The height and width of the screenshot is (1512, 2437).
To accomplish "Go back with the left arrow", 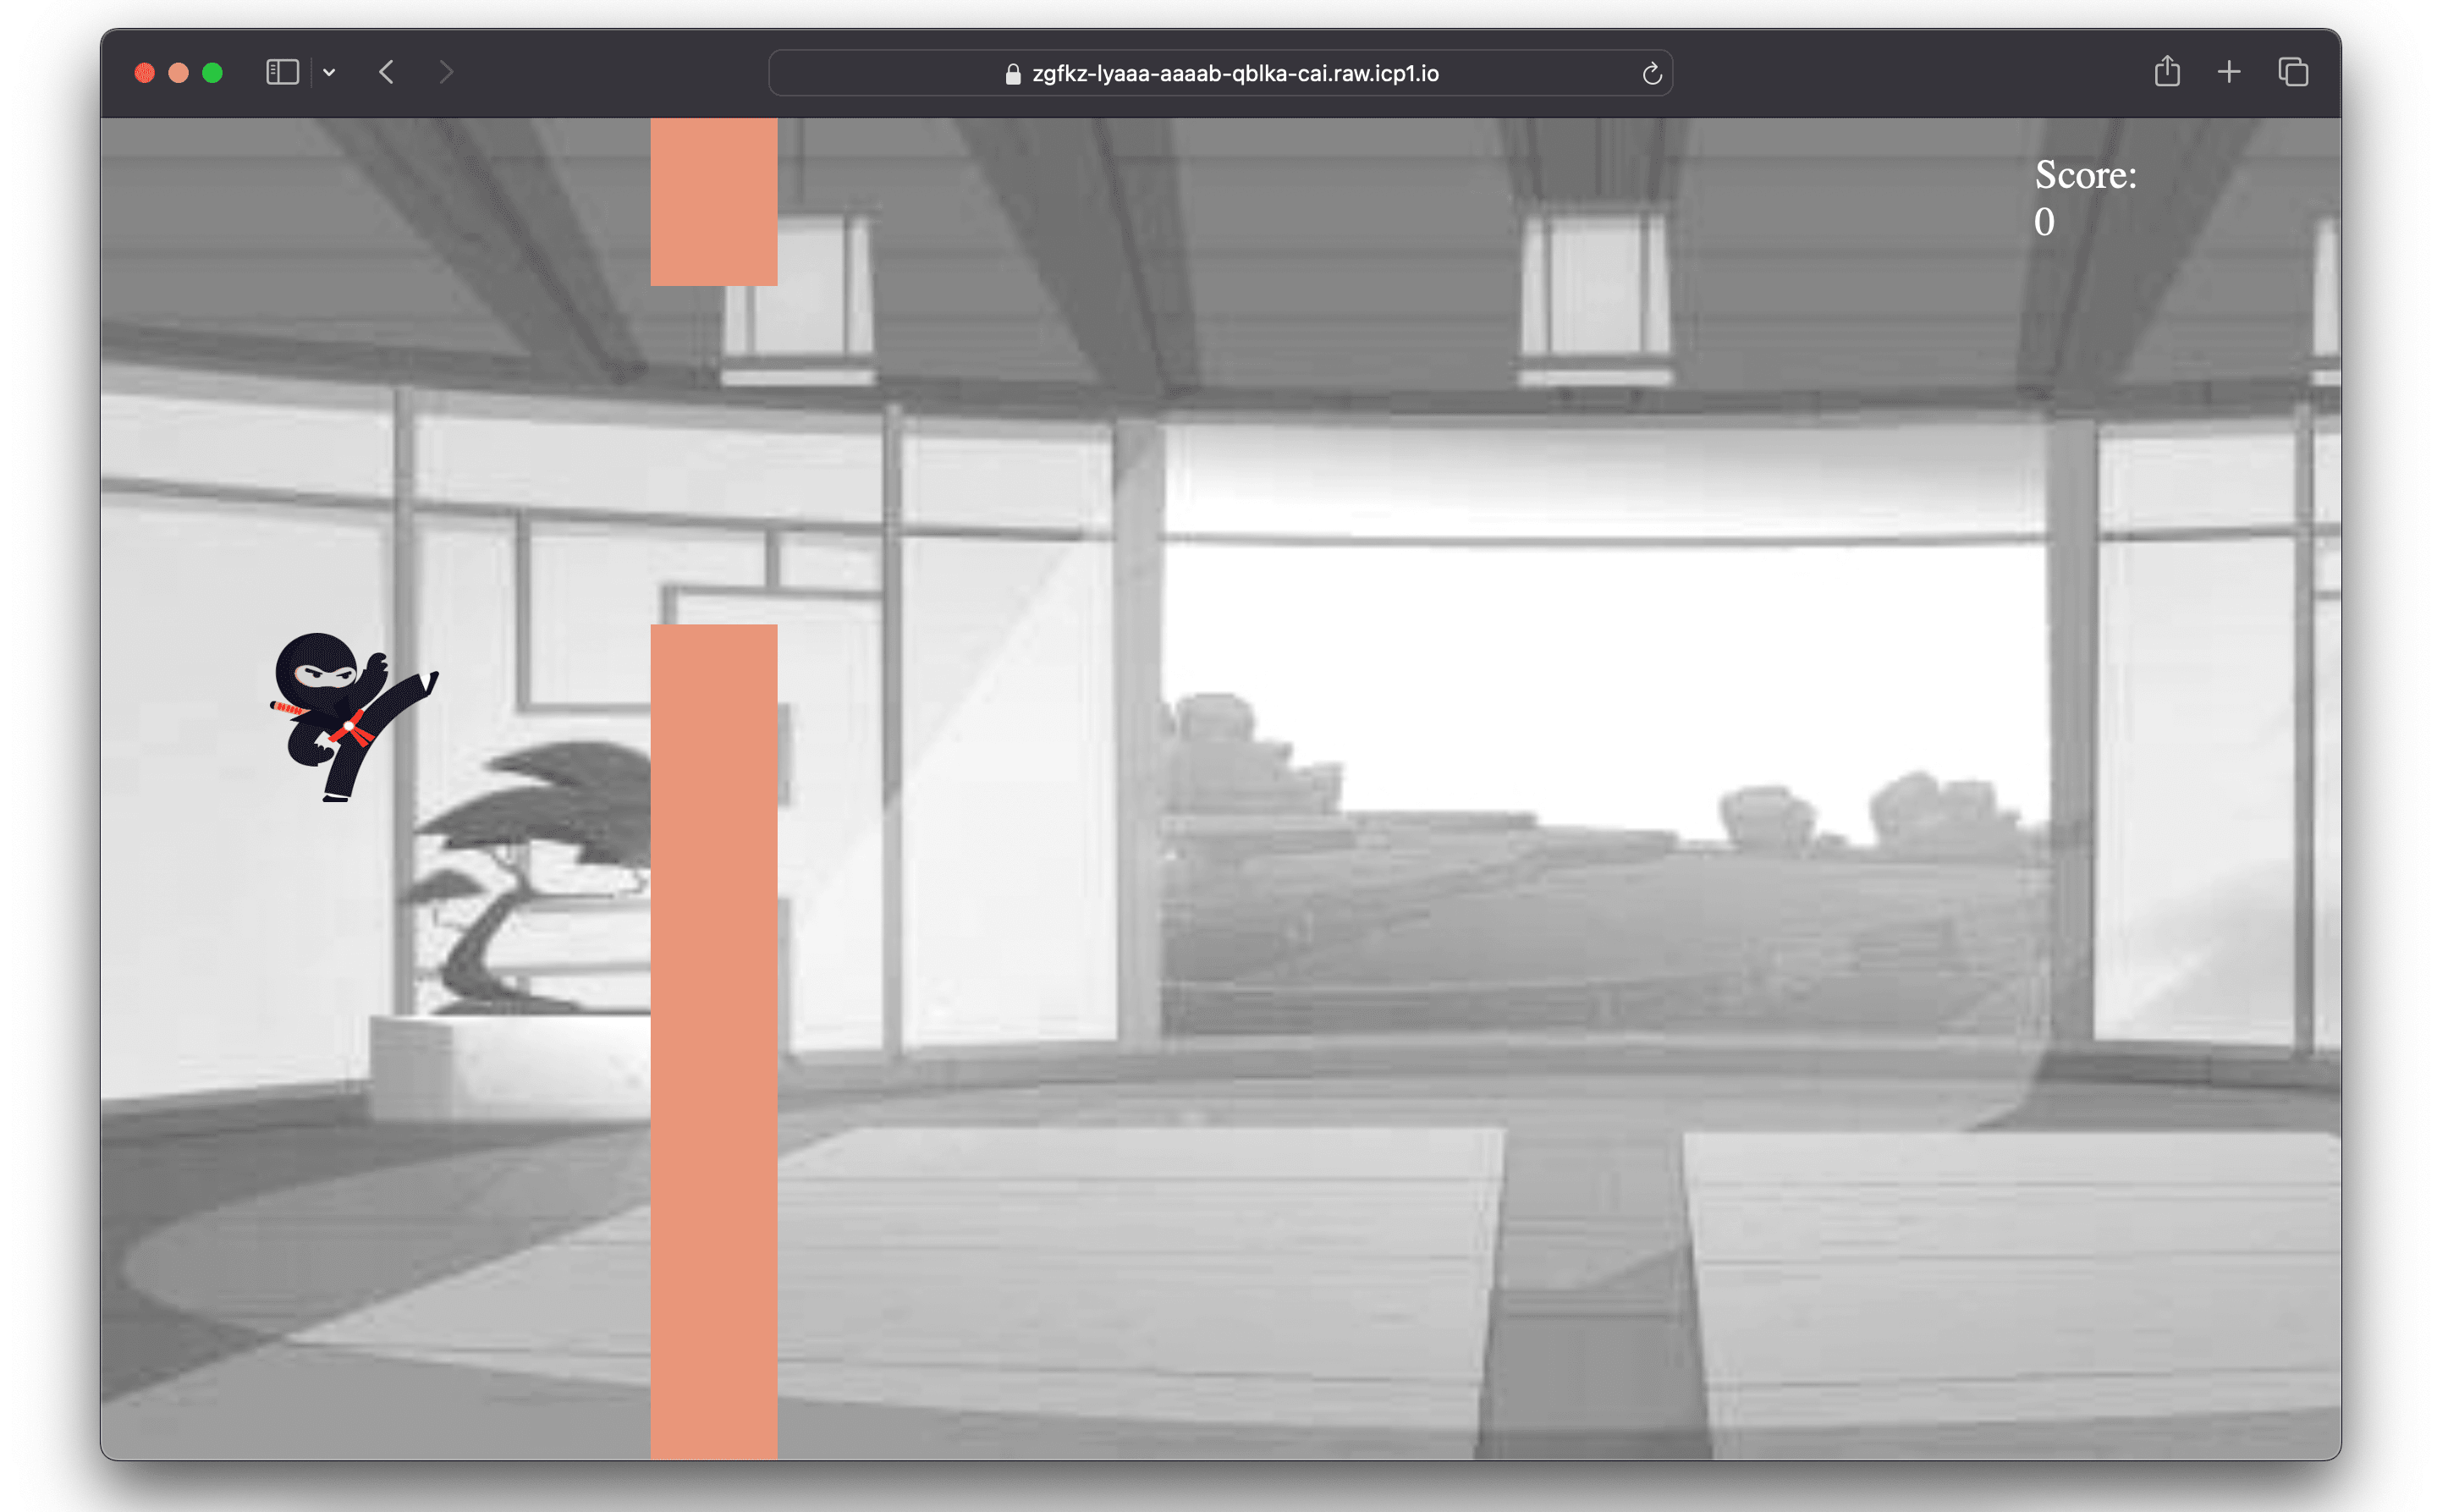I will click(386, 72).
